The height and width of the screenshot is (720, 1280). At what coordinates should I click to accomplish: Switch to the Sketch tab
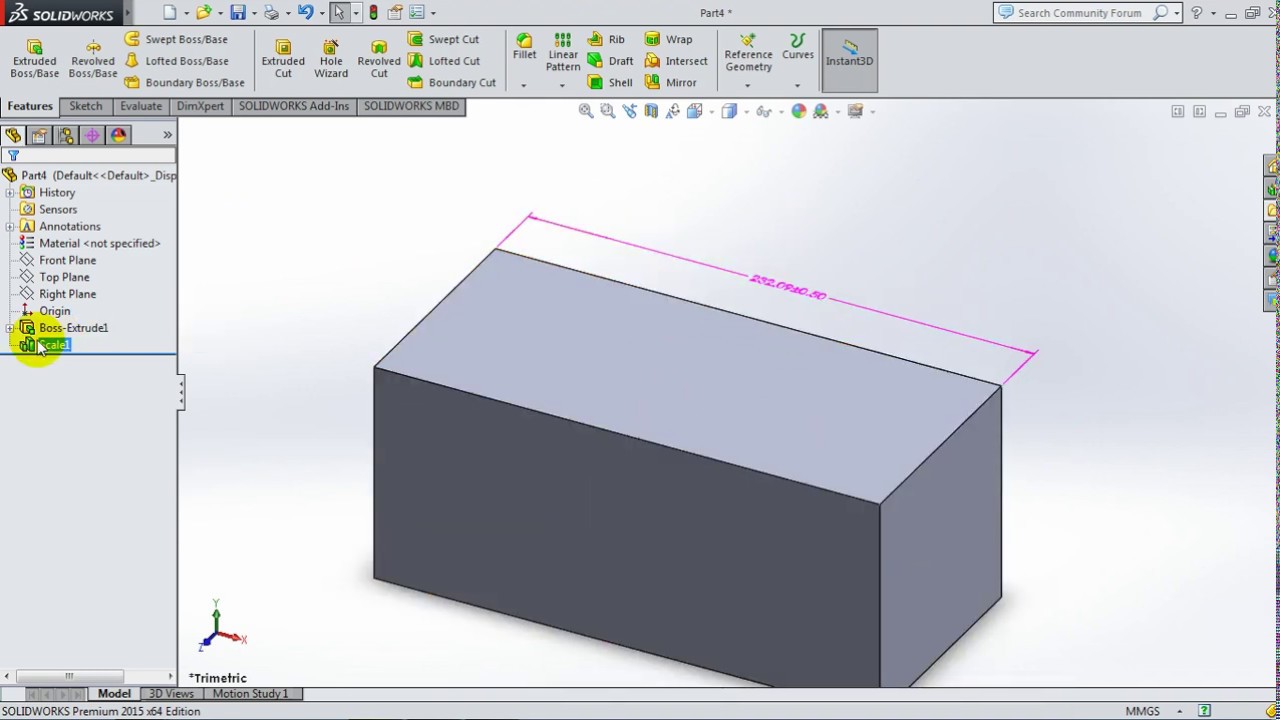[85, 106]
